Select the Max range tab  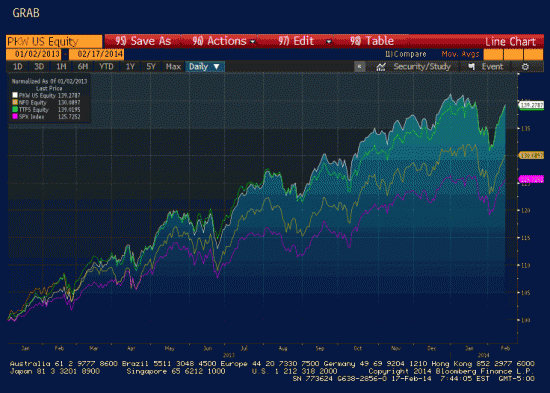173,67
